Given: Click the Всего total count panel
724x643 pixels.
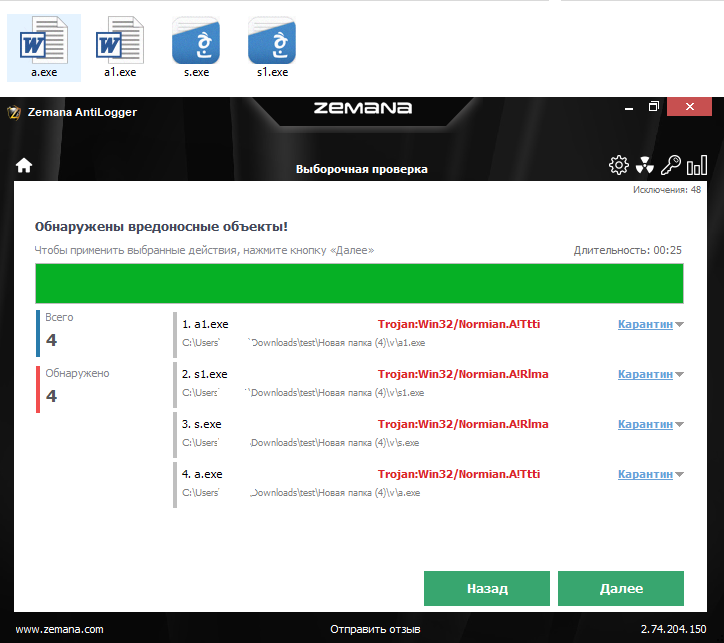Looking at the screenshot, I should [x=55, y=333].
